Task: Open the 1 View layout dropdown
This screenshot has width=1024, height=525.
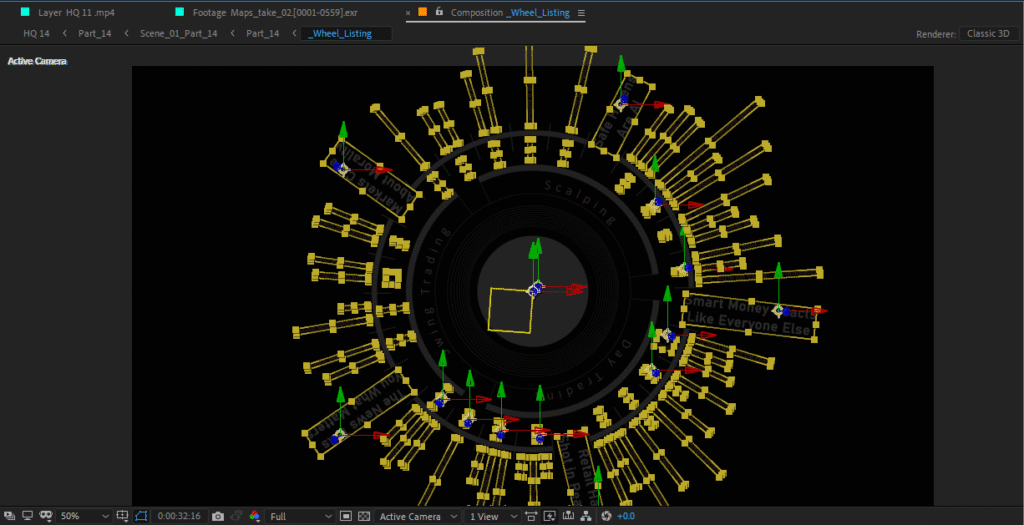Action: pyautogui.click(x=492, y=517)
